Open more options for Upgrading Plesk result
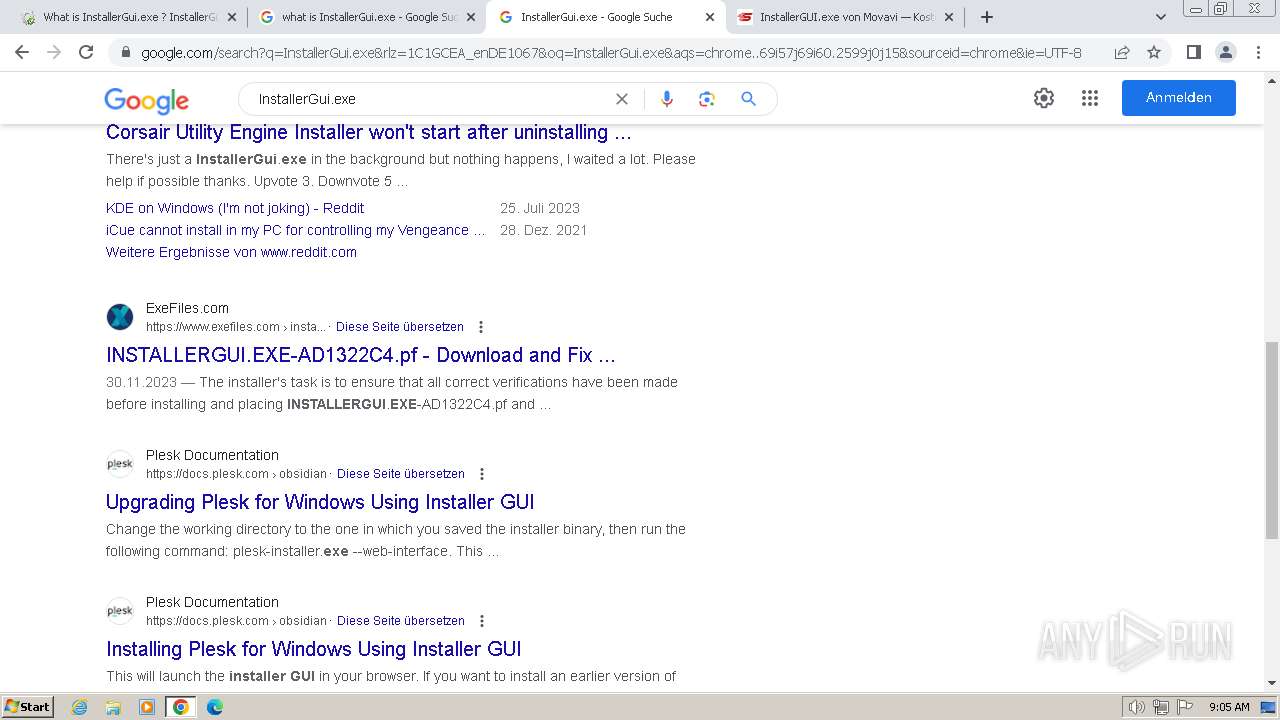 tap(482, 474)
